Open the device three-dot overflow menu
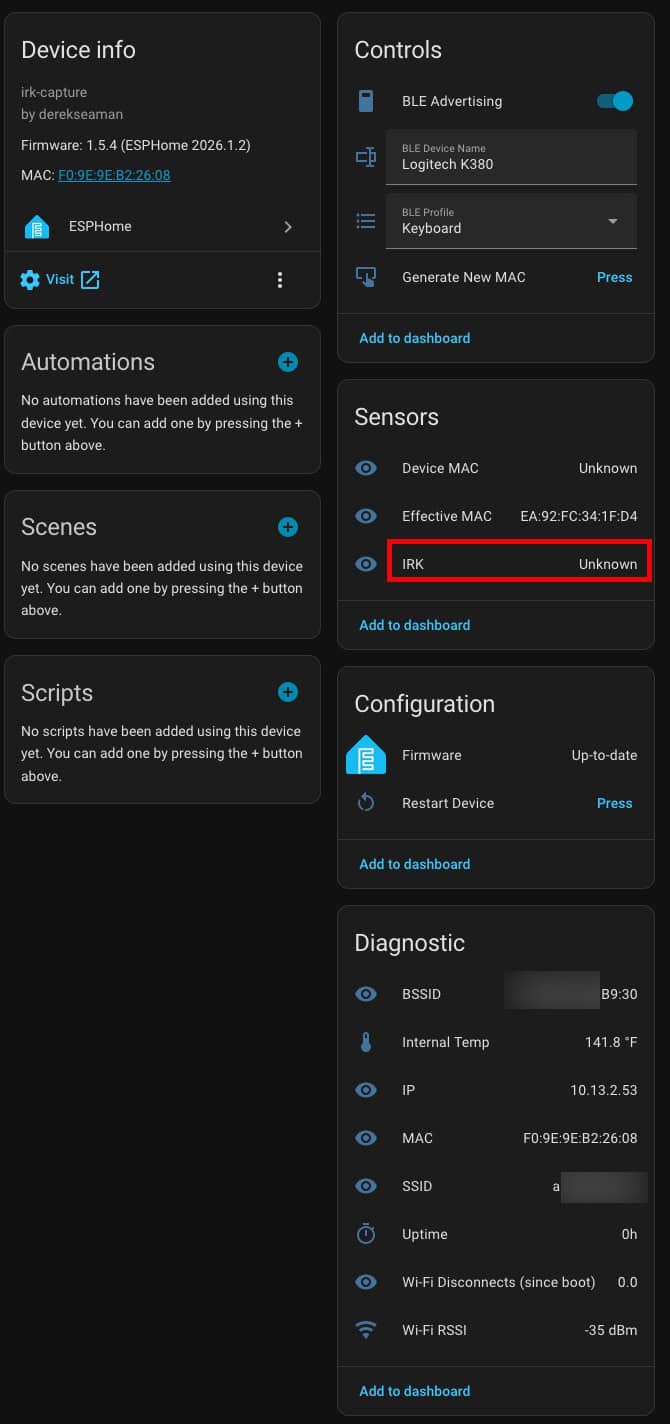Image resolution: width=670 pixels, height=1424 pixels. pos(280,280)
